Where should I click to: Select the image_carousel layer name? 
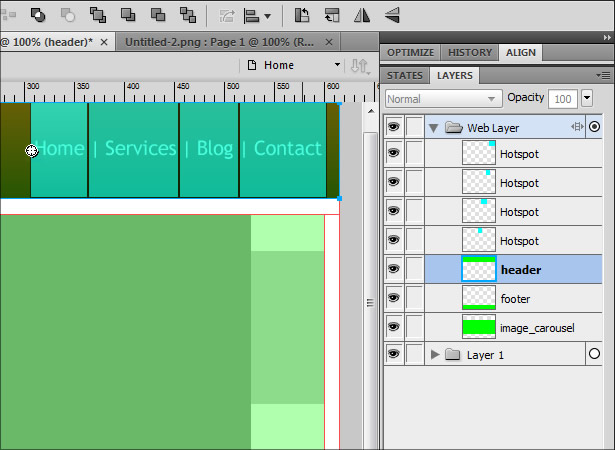[537, 328]
